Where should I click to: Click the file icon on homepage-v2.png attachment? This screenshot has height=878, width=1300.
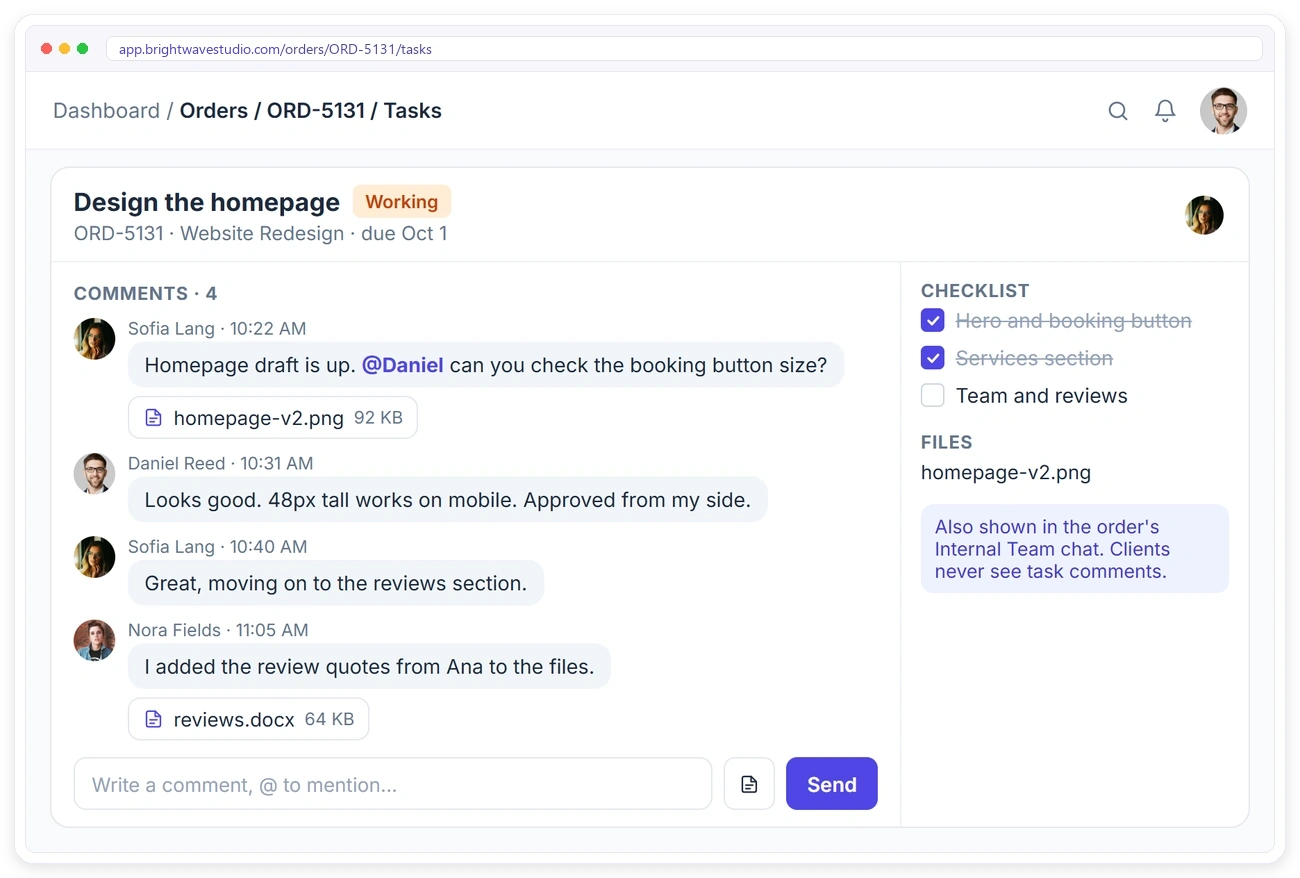click(153, 418)
